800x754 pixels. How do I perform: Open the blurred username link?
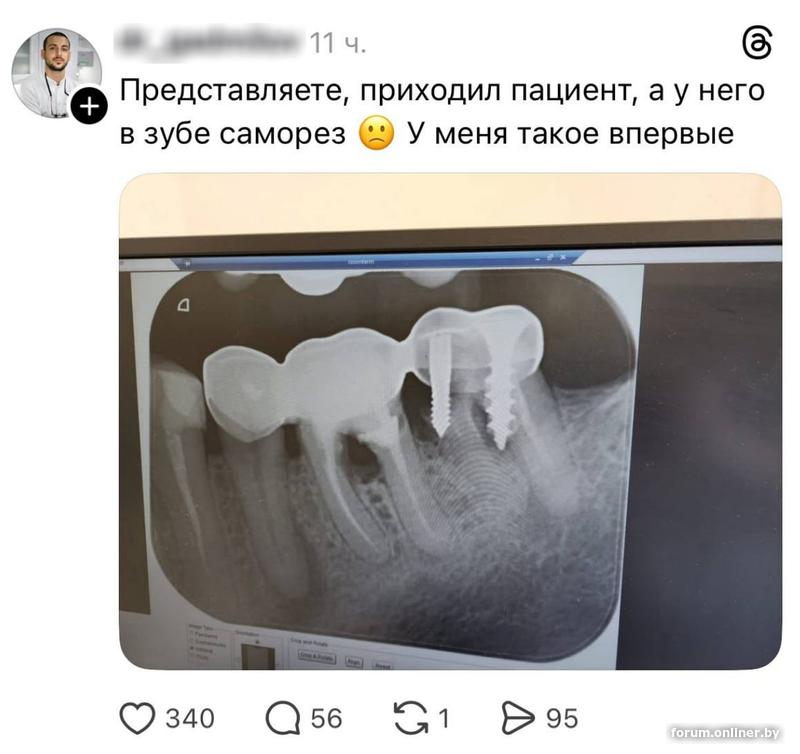coord(209,42)
